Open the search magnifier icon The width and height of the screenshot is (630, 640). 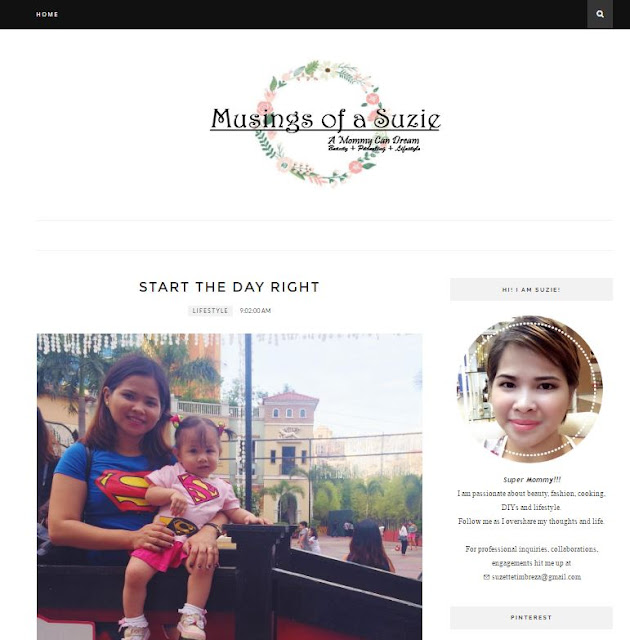click(x=600, y=14)
